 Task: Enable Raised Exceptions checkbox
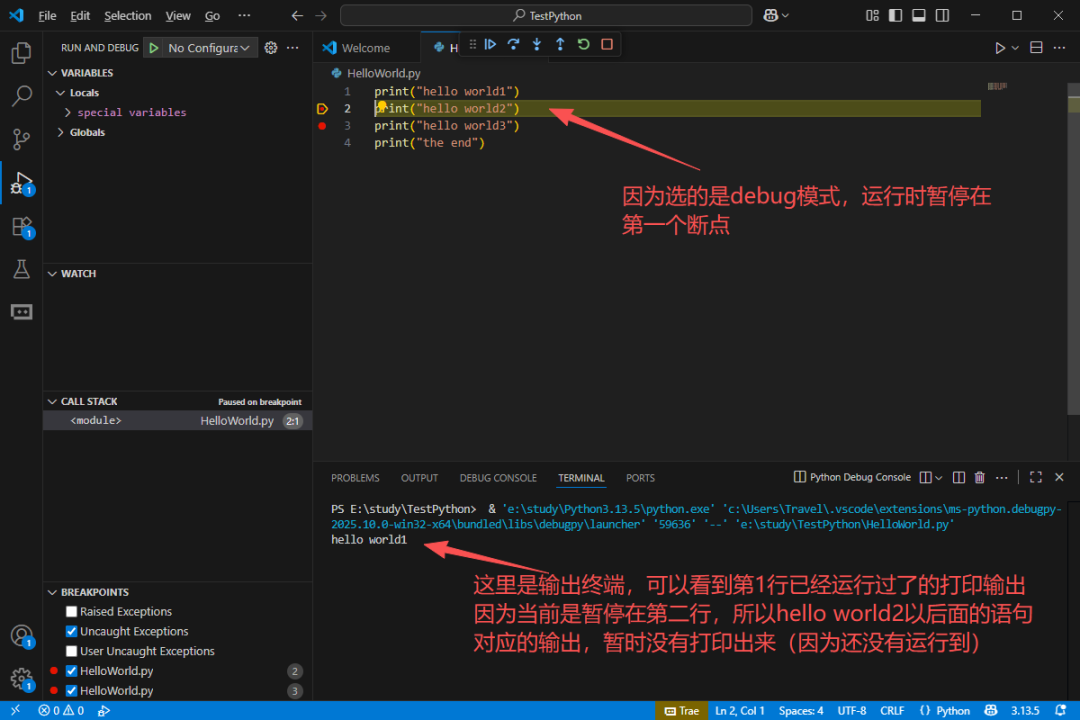point(71,611)
